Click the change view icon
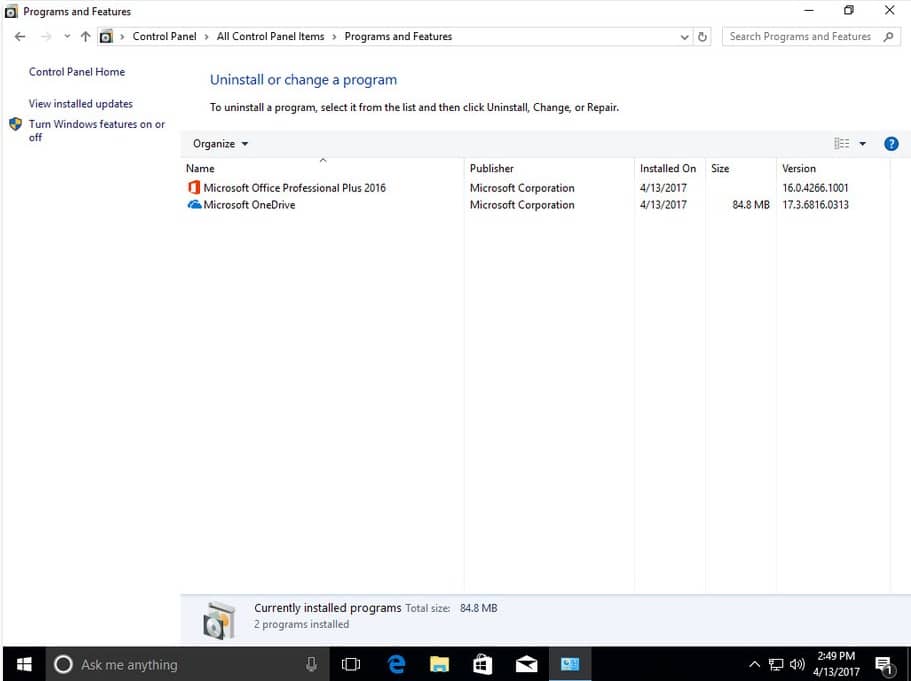 (841, 144)
